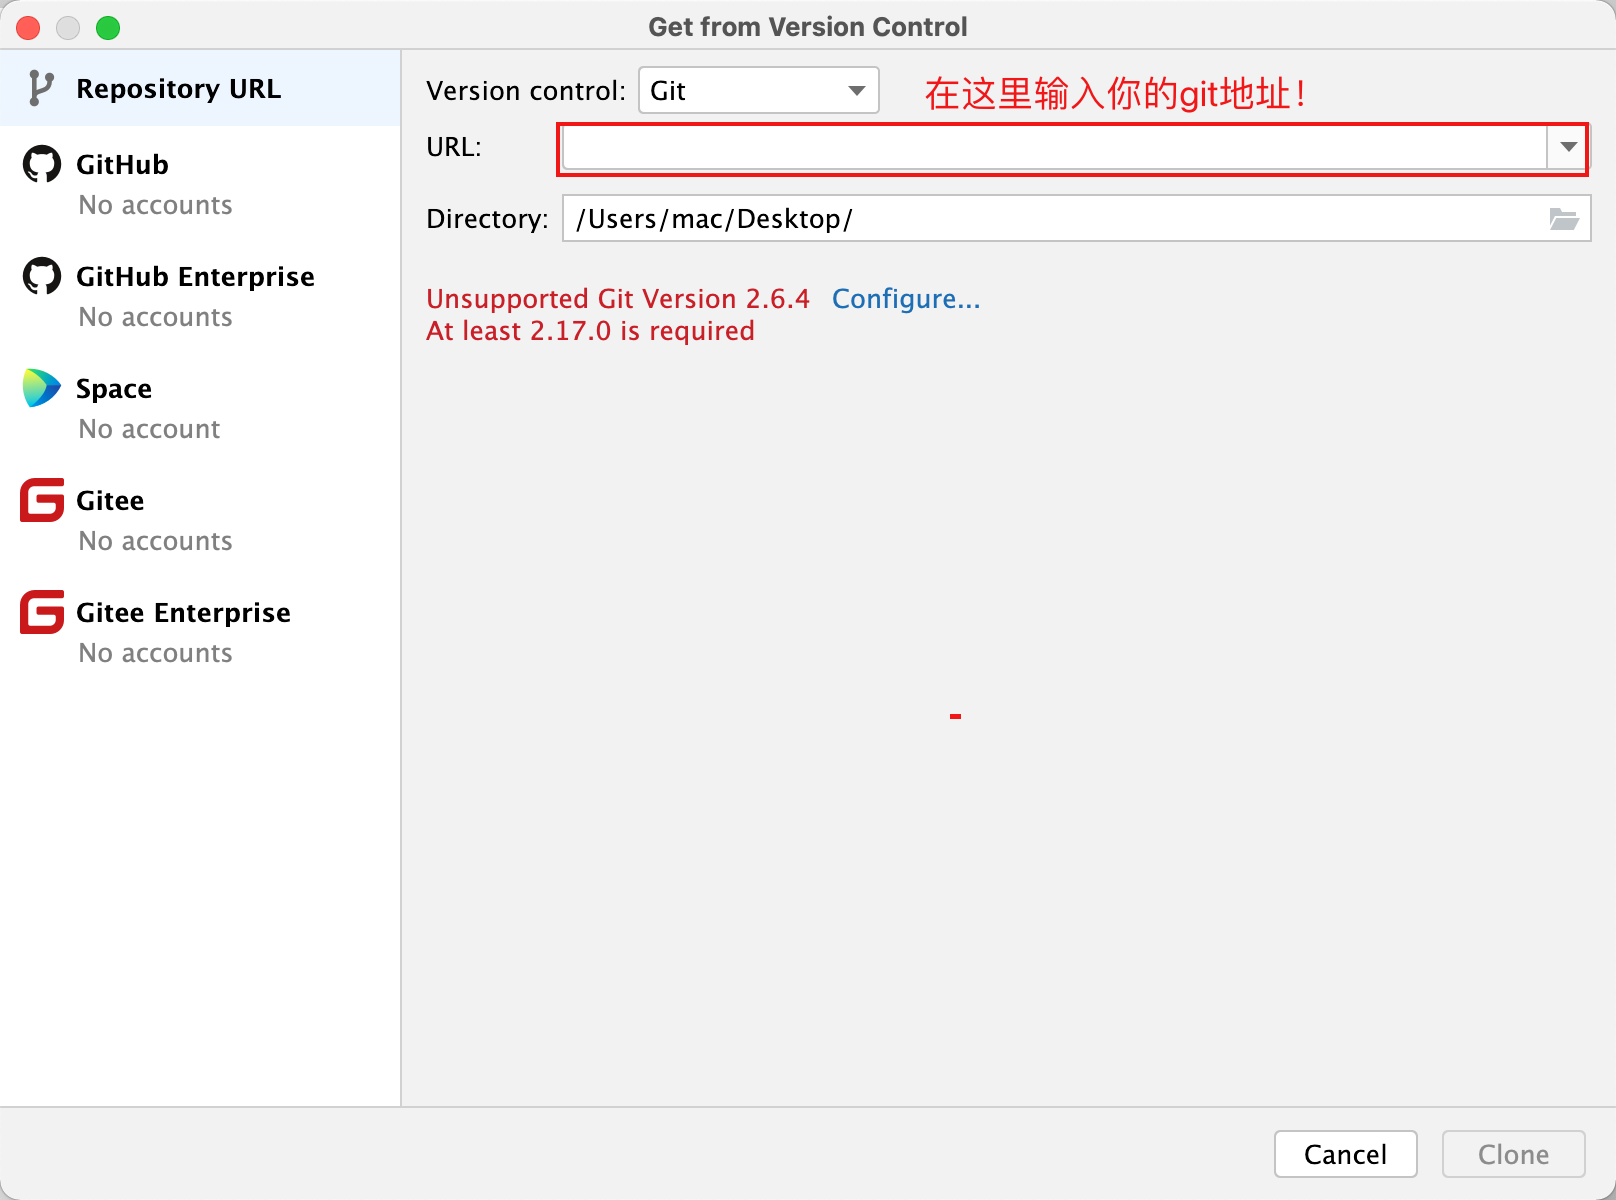Click 'No account' under Space

point(150,429)
